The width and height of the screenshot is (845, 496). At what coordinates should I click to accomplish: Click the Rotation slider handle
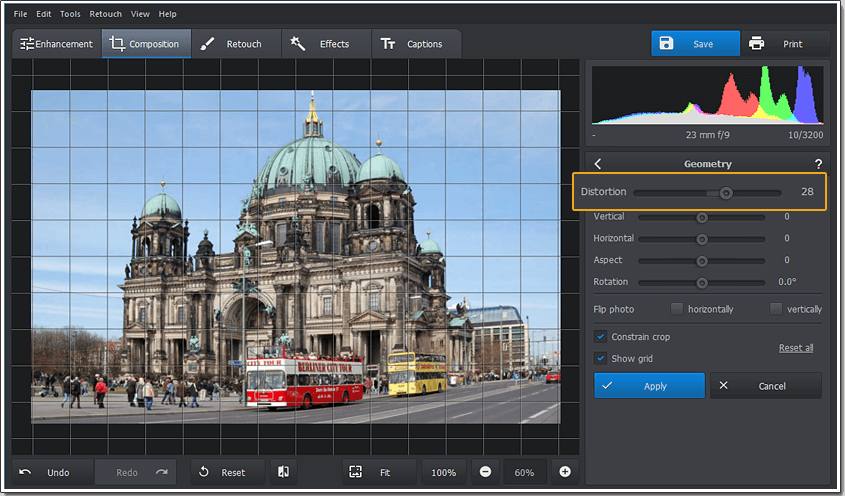[702, 283]
